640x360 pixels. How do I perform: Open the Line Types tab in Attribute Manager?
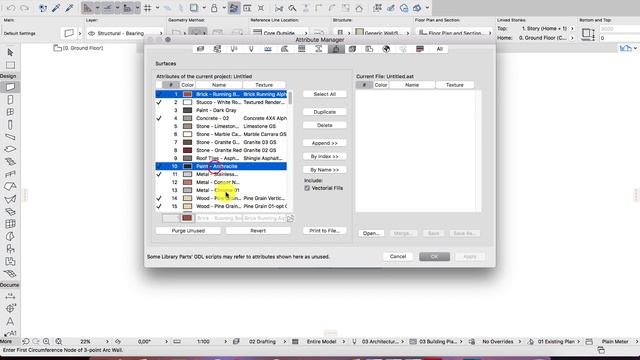[x=268, y=49]
